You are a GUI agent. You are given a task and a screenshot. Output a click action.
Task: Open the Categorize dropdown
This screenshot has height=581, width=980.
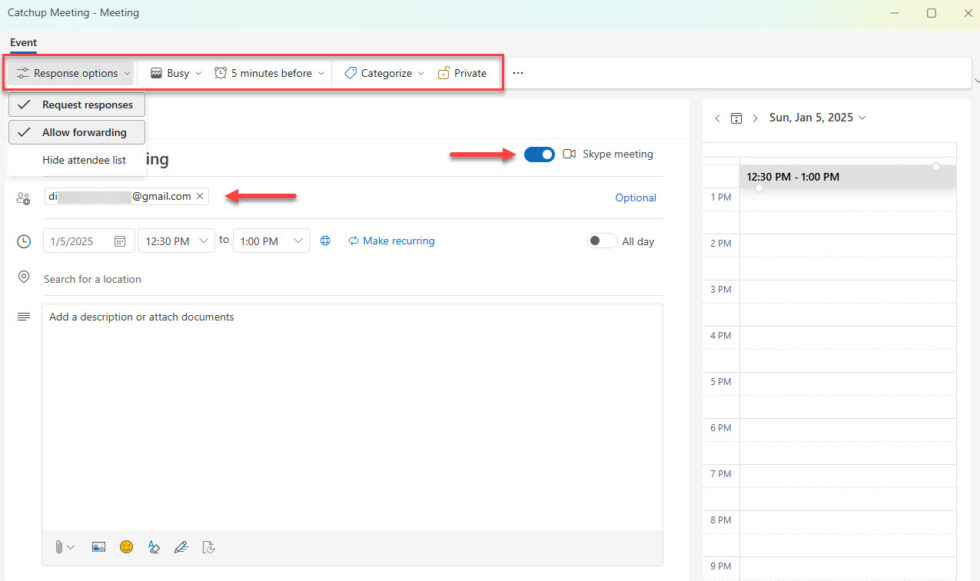384,73
